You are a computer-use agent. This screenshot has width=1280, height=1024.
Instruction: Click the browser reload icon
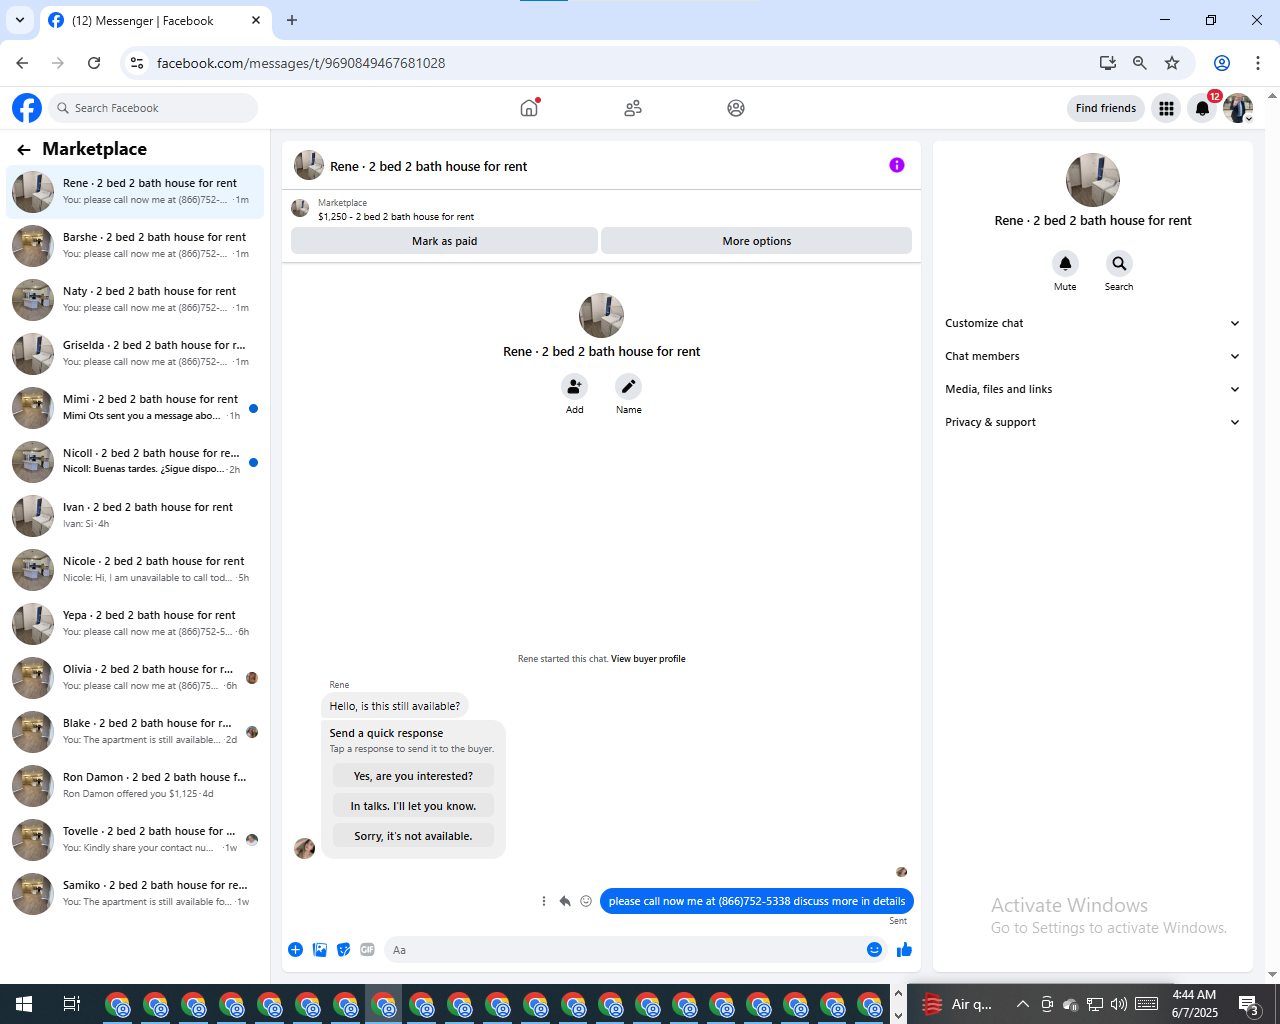(94, 63)
